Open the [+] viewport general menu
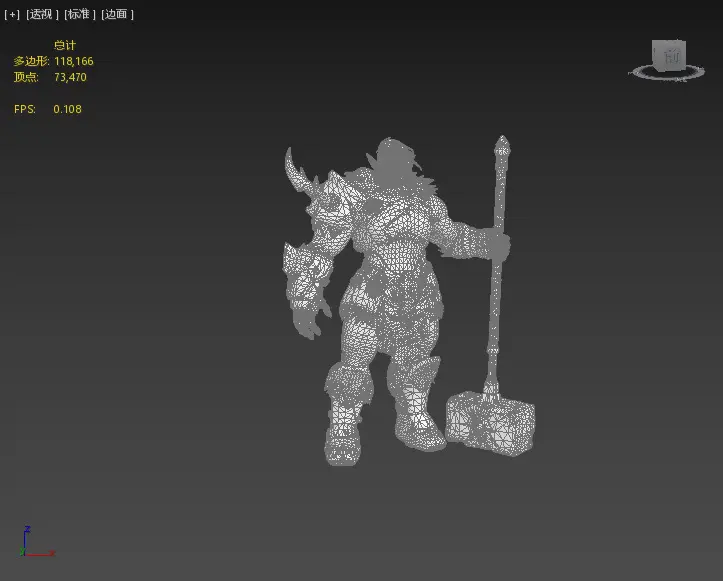This screenshot has height=581, width=723. click(x=12, y=14)
